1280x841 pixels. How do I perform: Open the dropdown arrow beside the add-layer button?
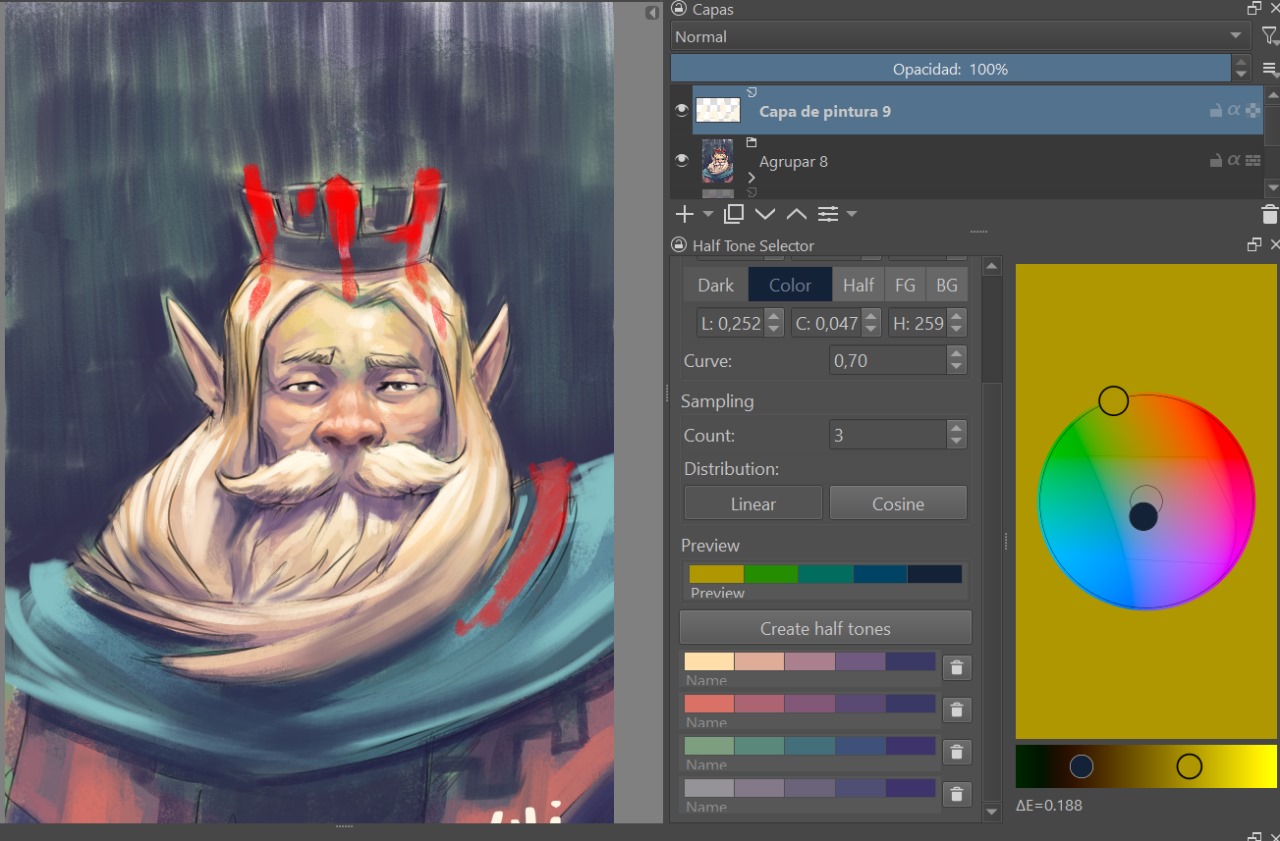pos(707,214)
